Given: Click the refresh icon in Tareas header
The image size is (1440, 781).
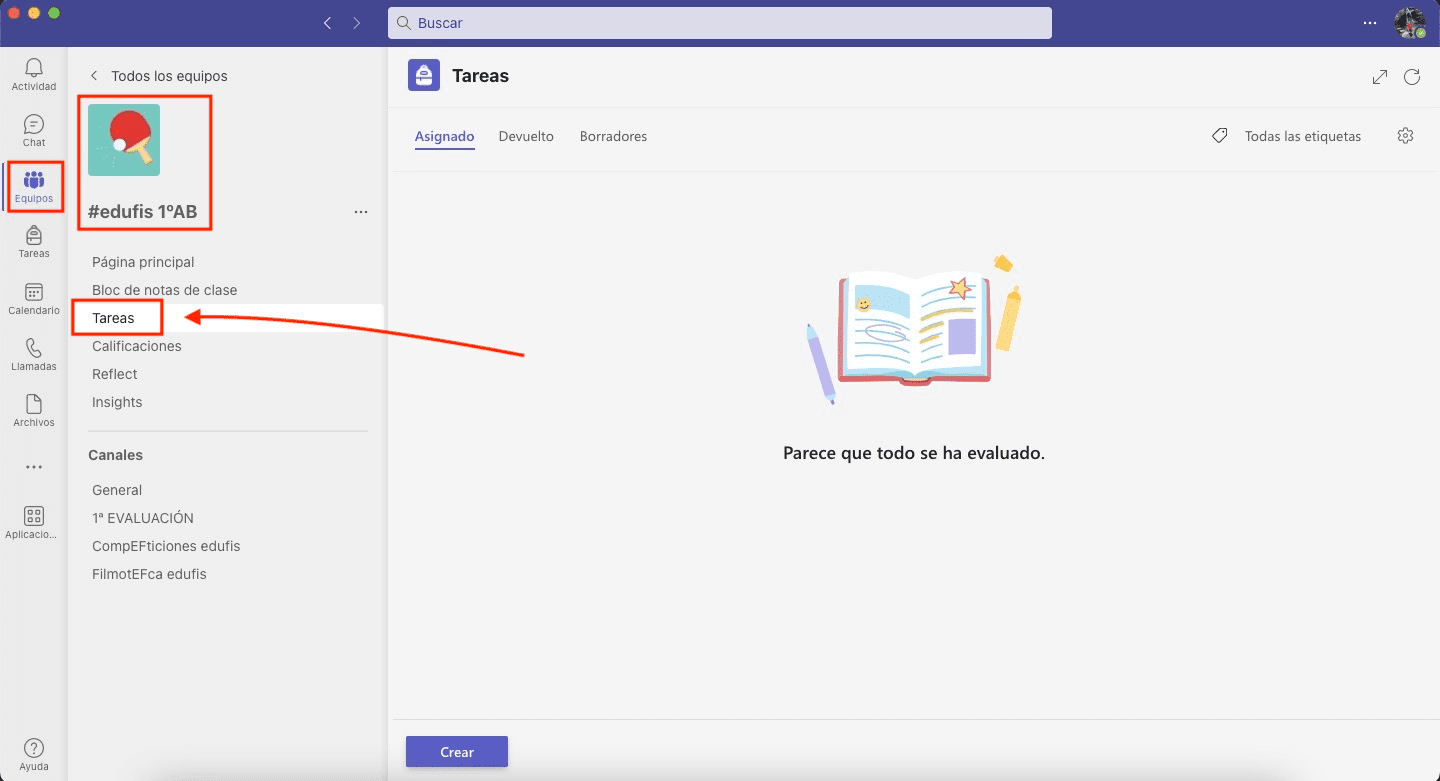Looking at the screenshot, I should [1412, 77].
